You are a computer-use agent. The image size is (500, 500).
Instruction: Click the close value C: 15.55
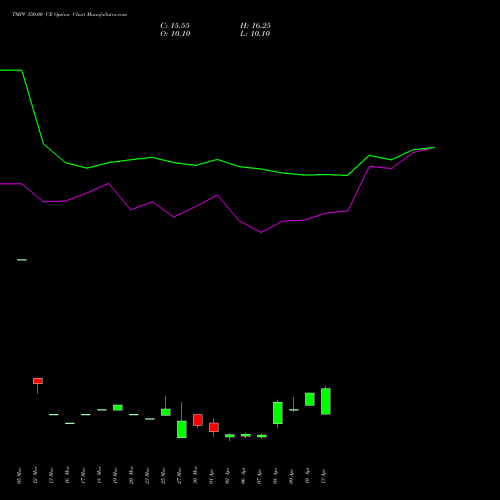[x=175, y=26]
